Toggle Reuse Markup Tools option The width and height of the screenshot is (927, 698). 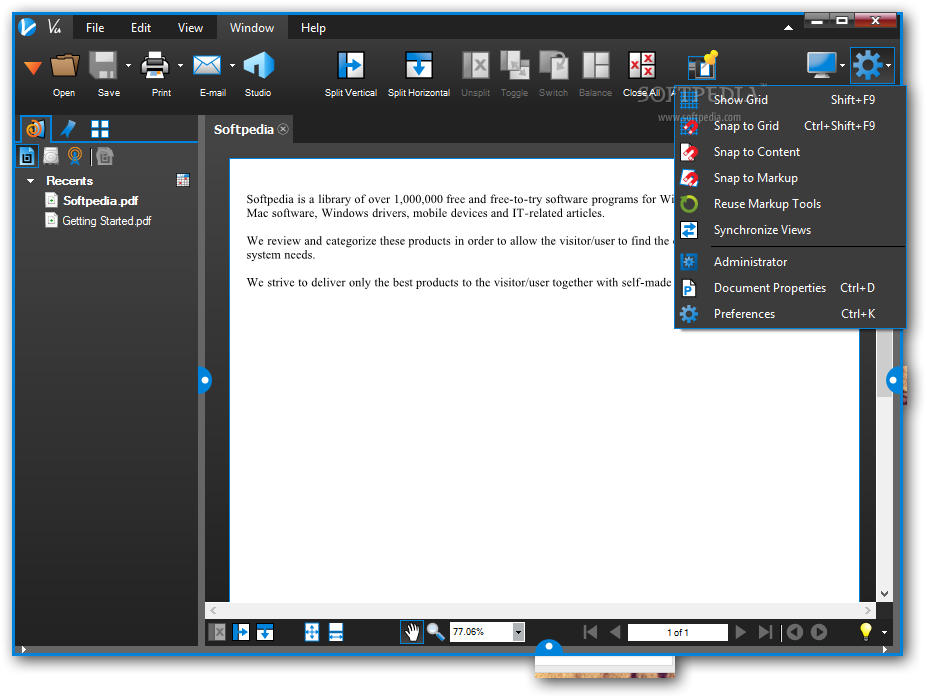point(790,204)
